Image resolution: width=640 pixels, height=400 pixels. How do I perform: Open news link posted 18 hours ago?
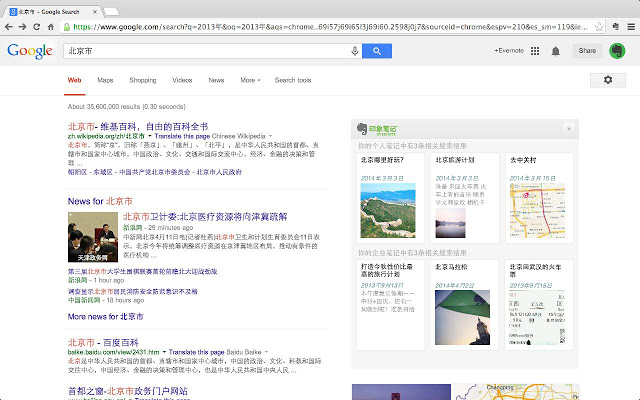(x=133, y=291)
